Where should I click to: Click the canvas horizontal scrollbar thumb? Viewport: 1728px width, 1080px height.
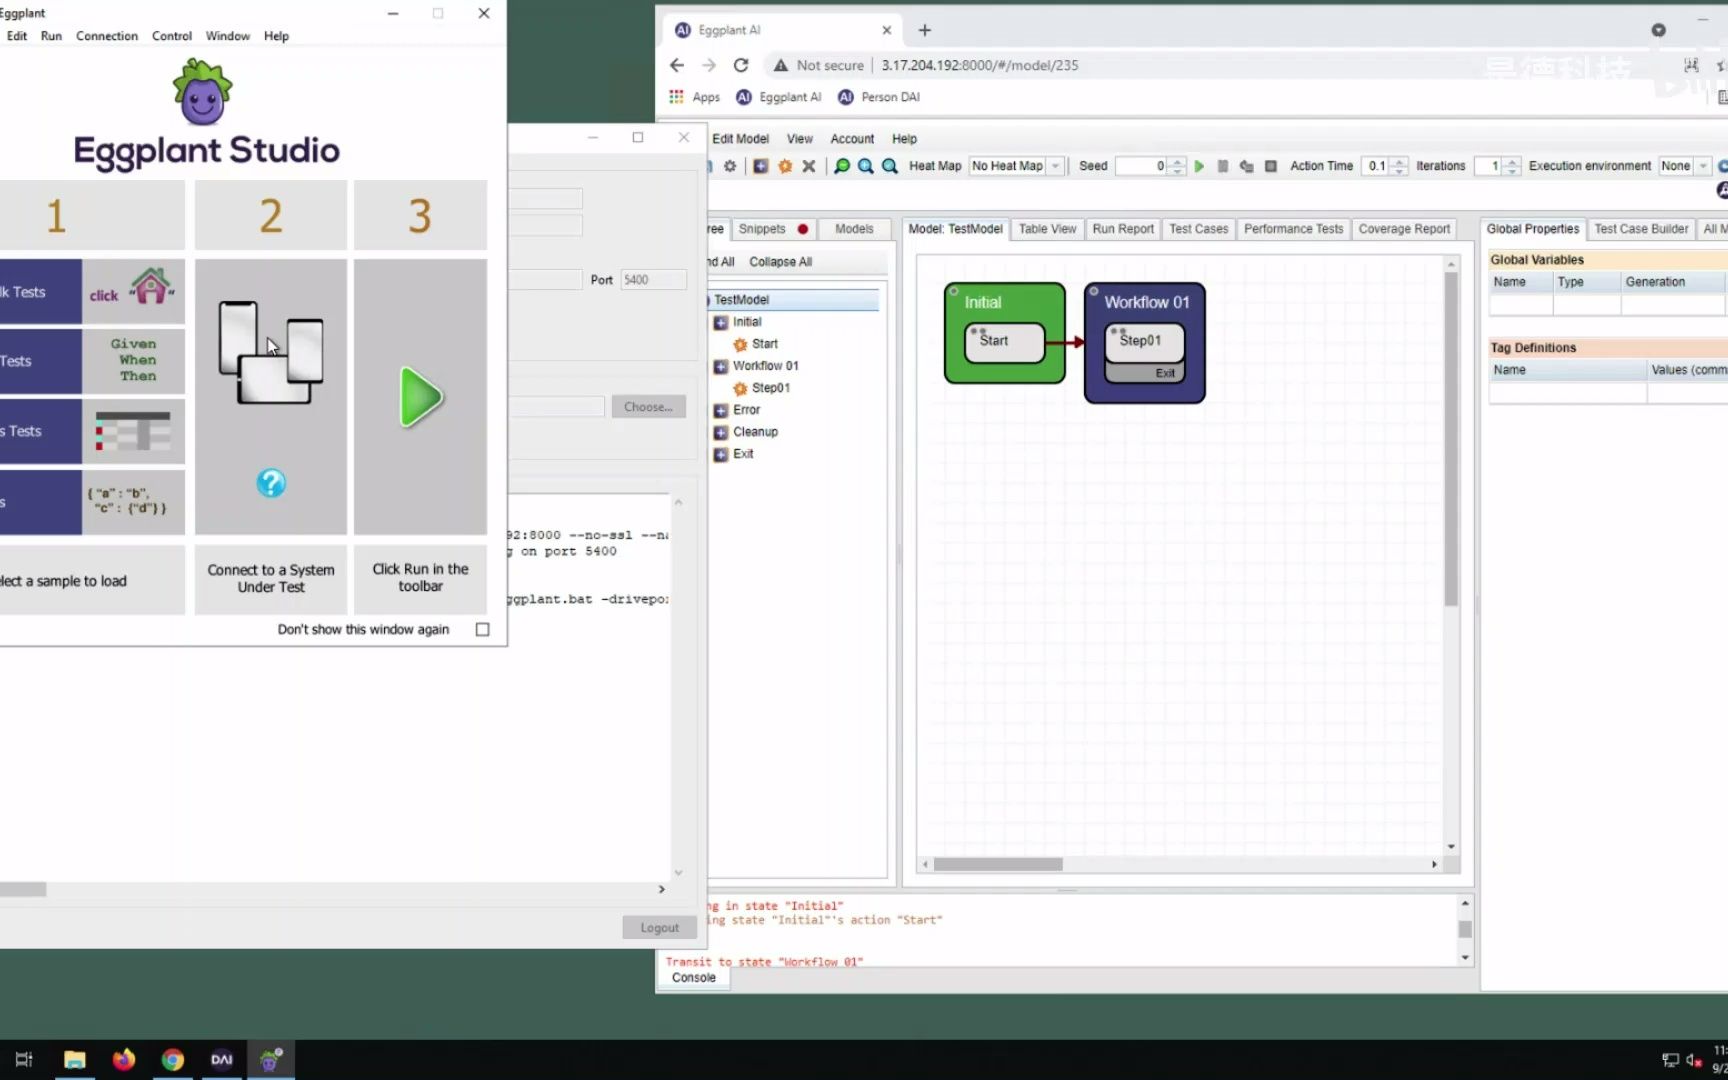point(998,864)
